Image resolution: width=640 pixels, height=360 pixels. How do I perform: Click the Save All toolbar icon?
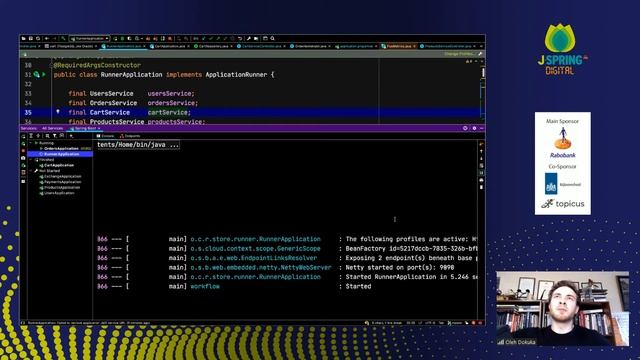click(31, 38)
